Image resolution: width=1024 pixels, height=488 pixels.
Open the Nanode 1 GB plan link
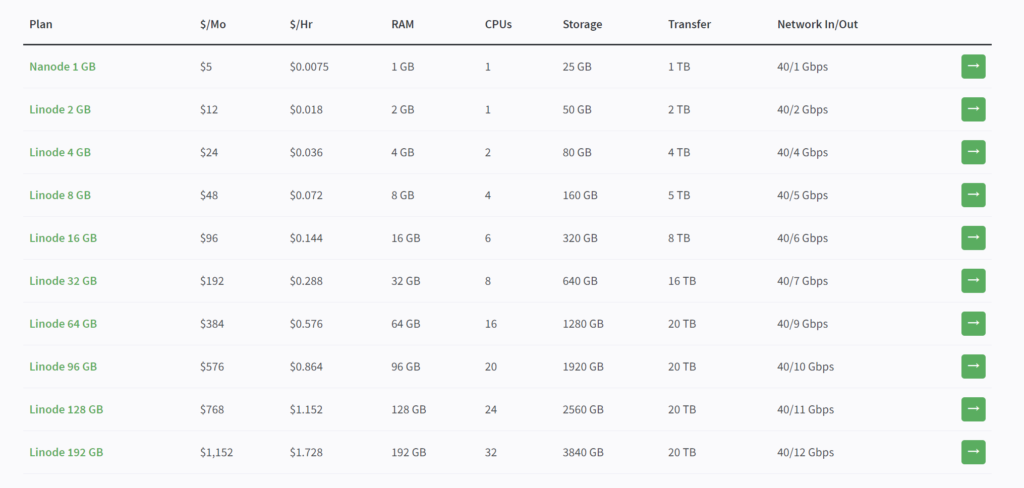(62, 67)
